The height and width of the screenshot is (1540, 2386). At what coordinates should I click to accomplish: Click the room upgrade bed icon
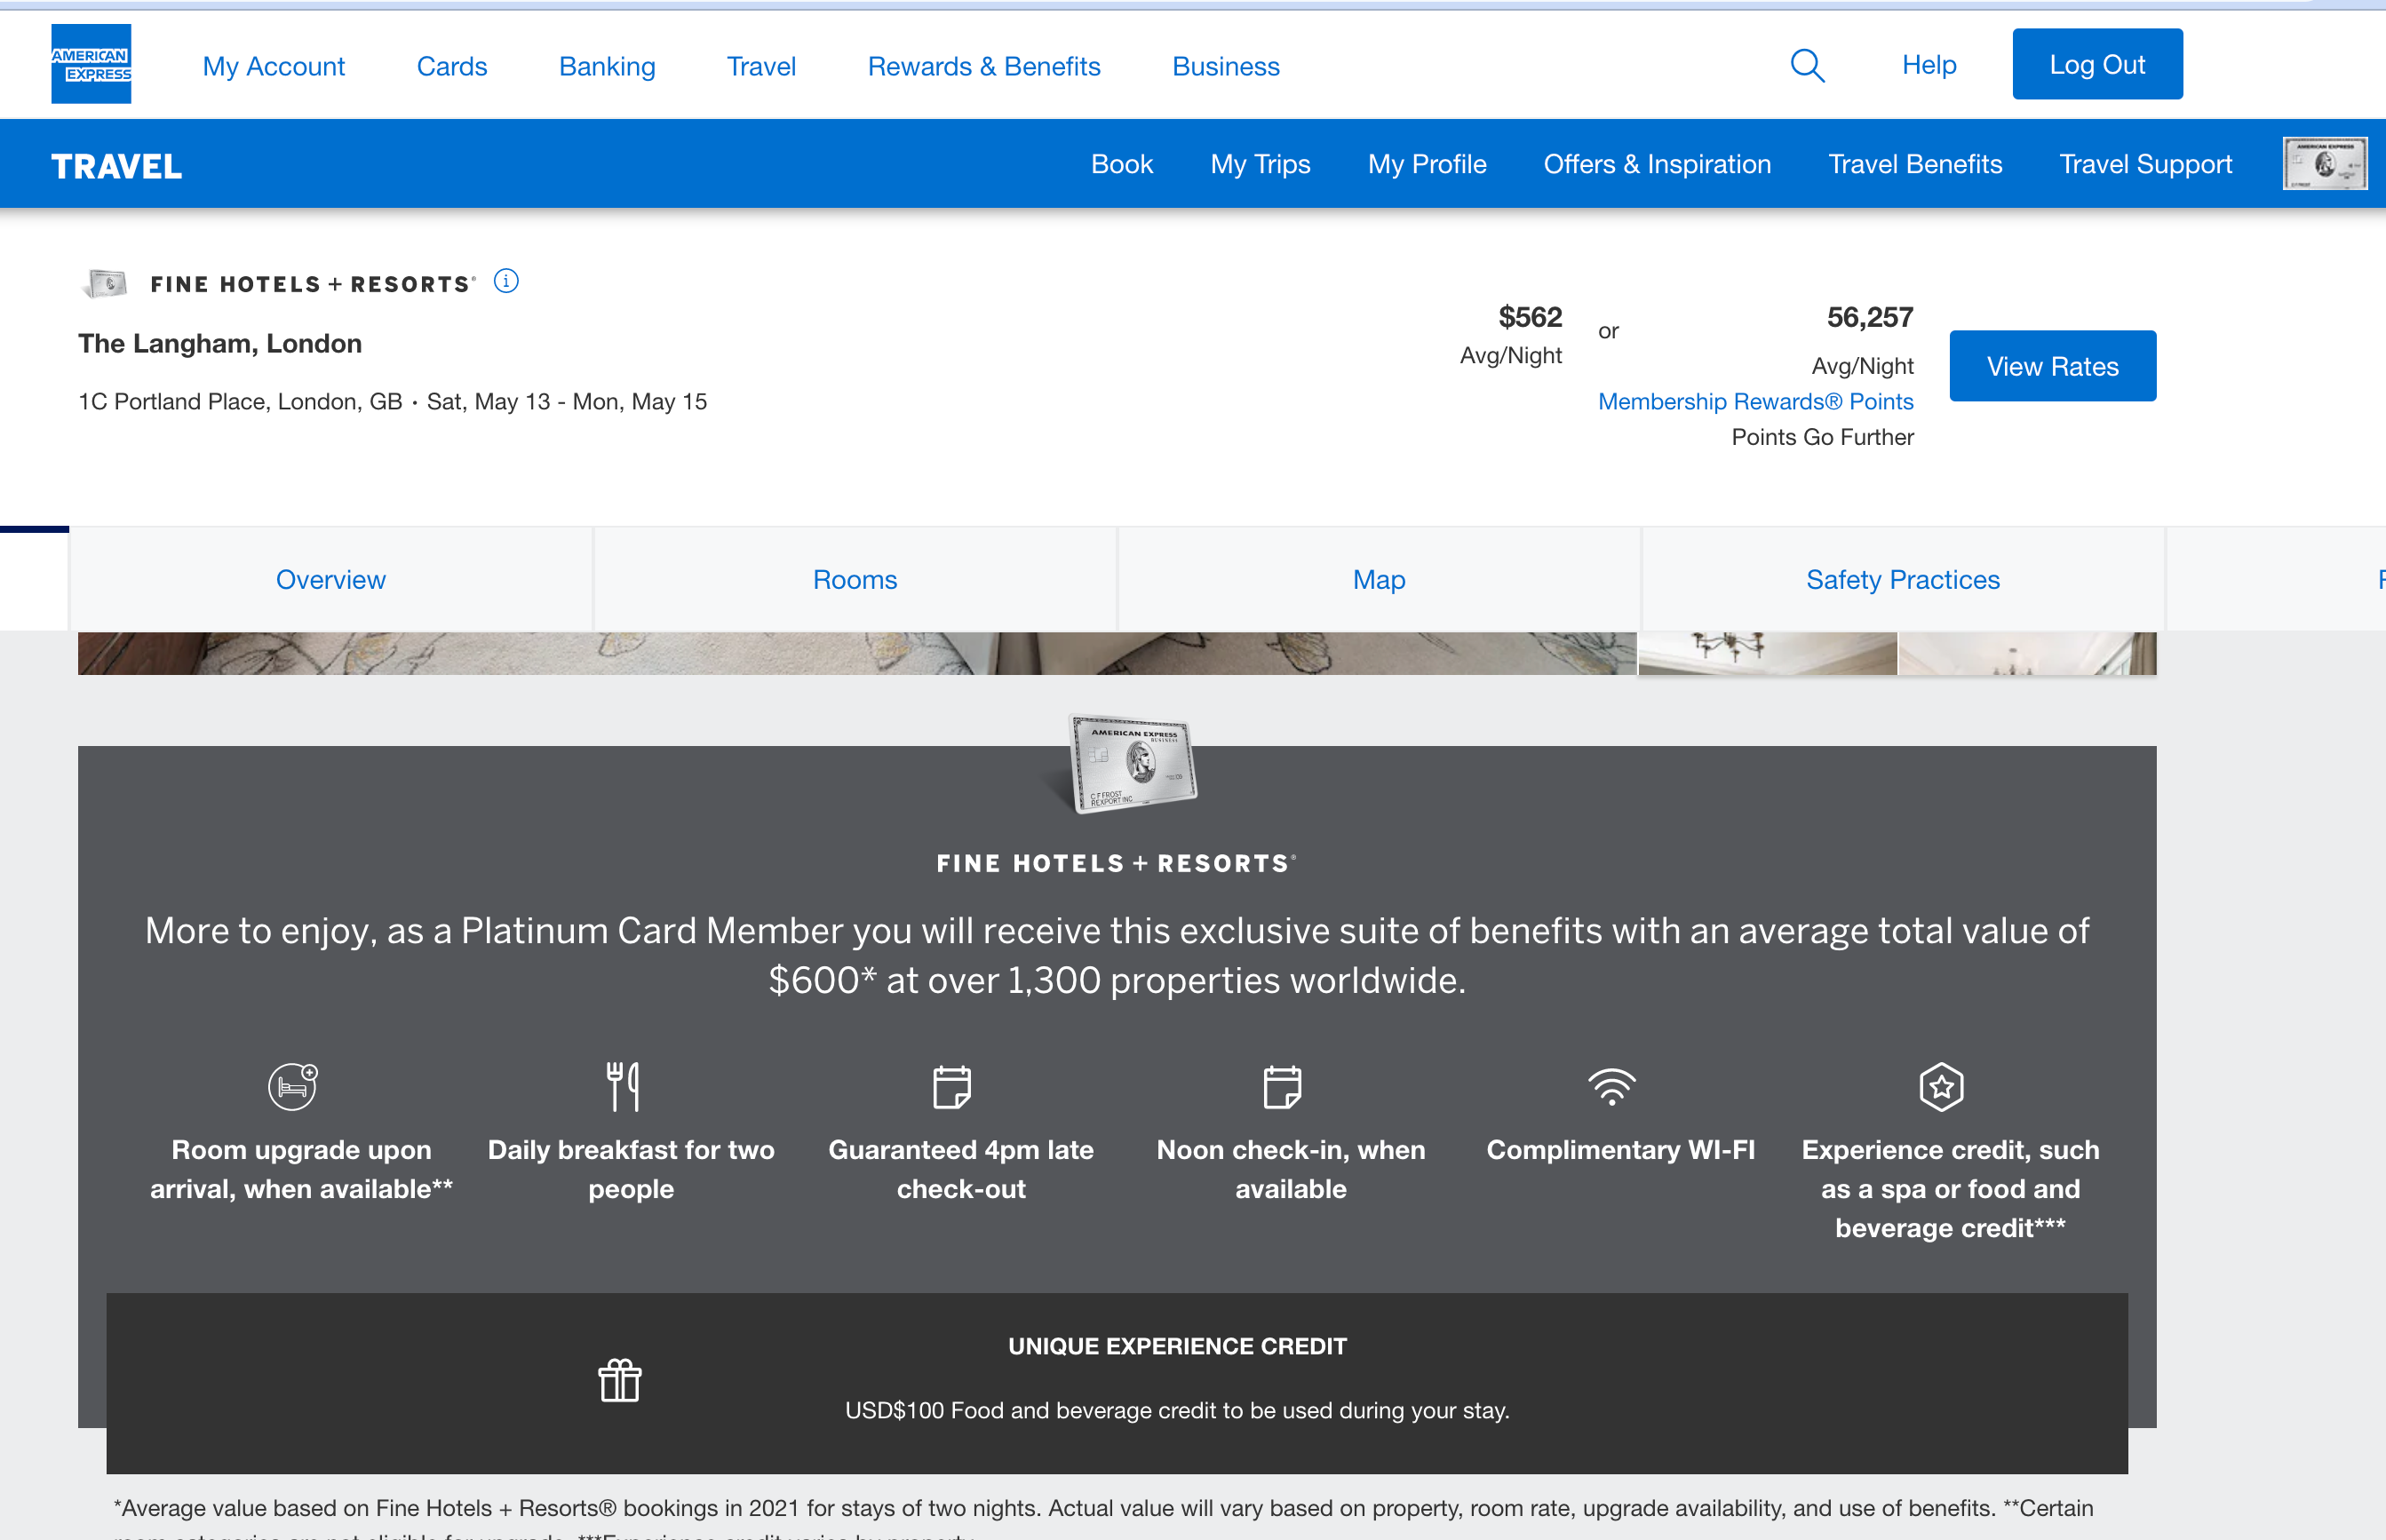coord(293,1086)
